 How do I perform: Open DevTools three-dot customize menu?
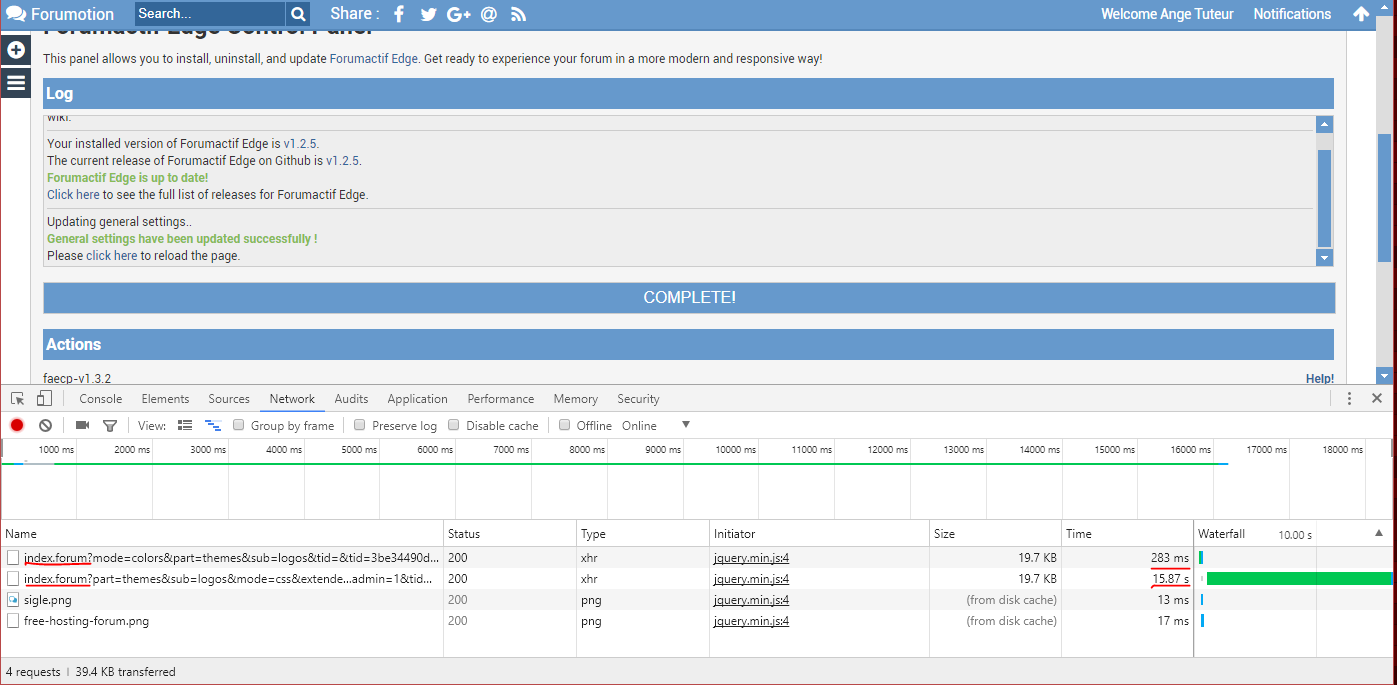(x=1349, y=398)
